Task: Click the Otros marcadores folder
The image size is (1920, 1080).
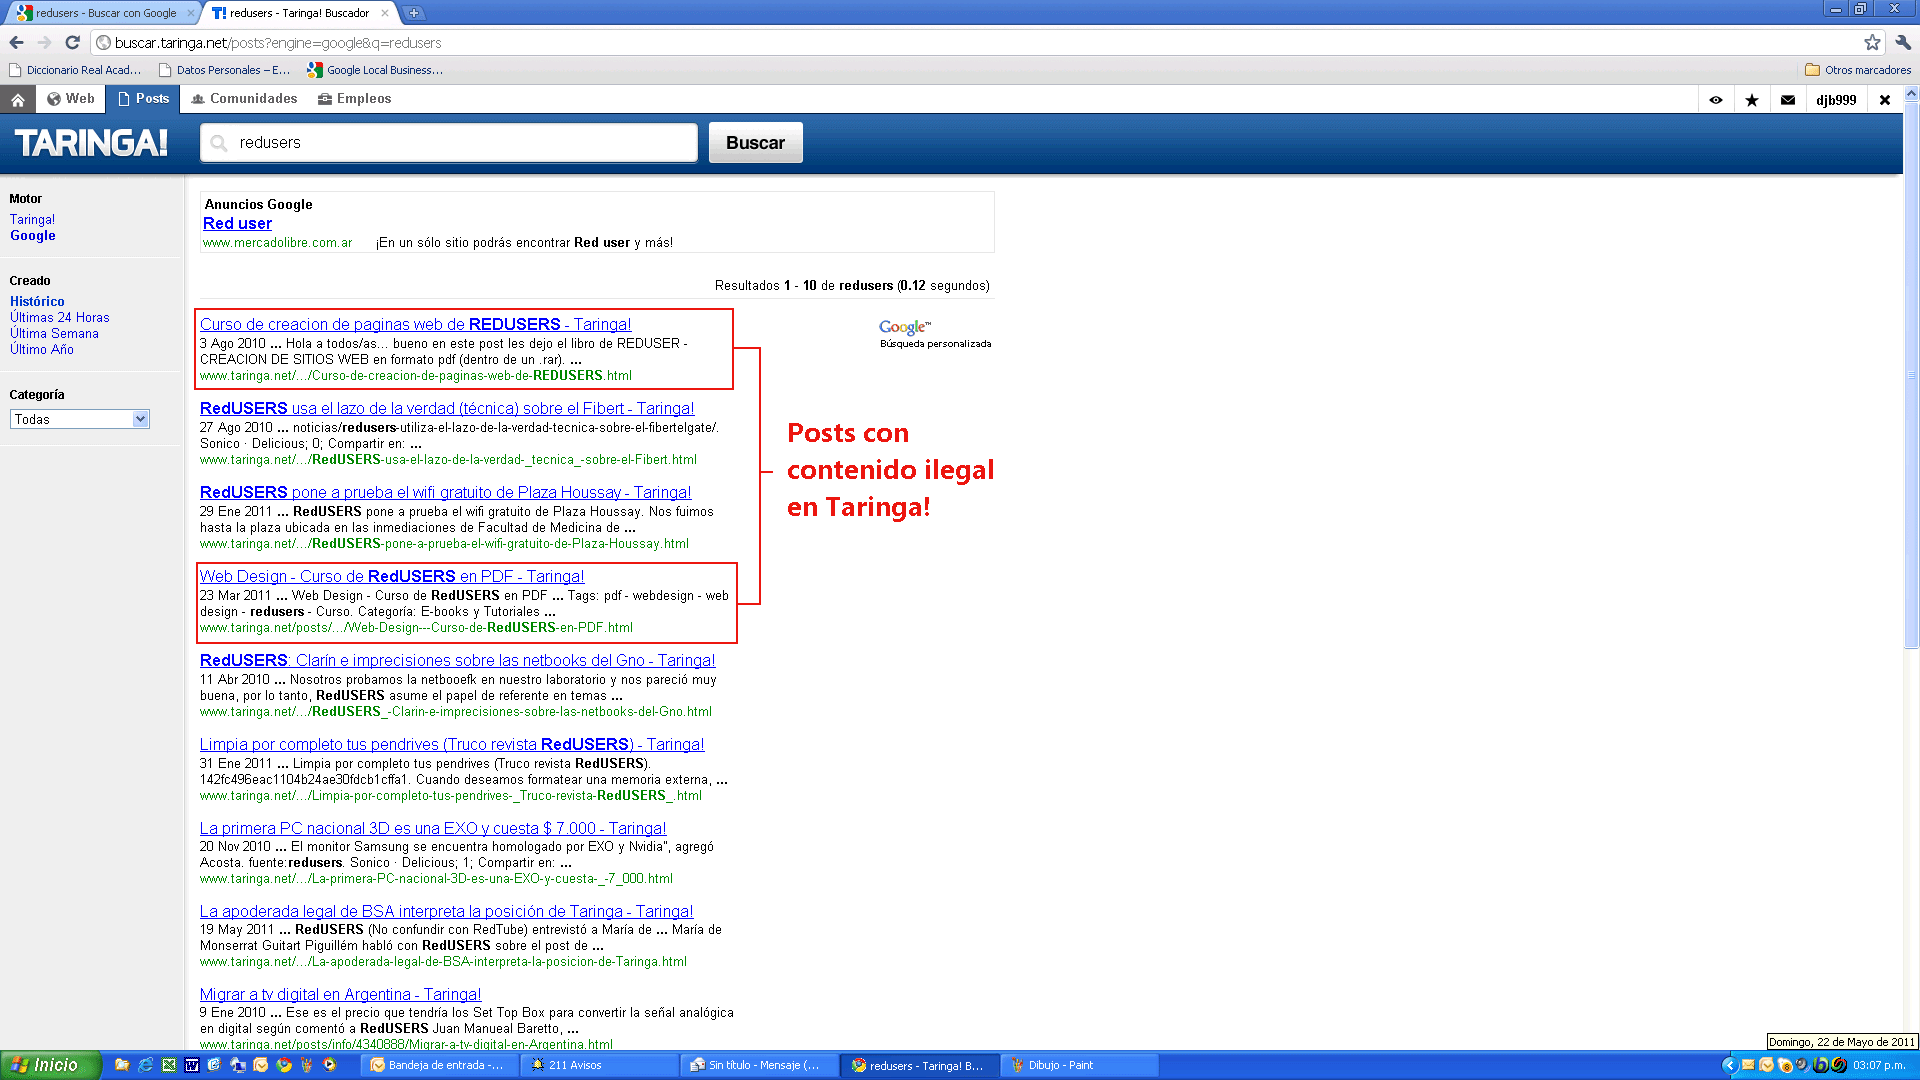Action: (1858, 70)
